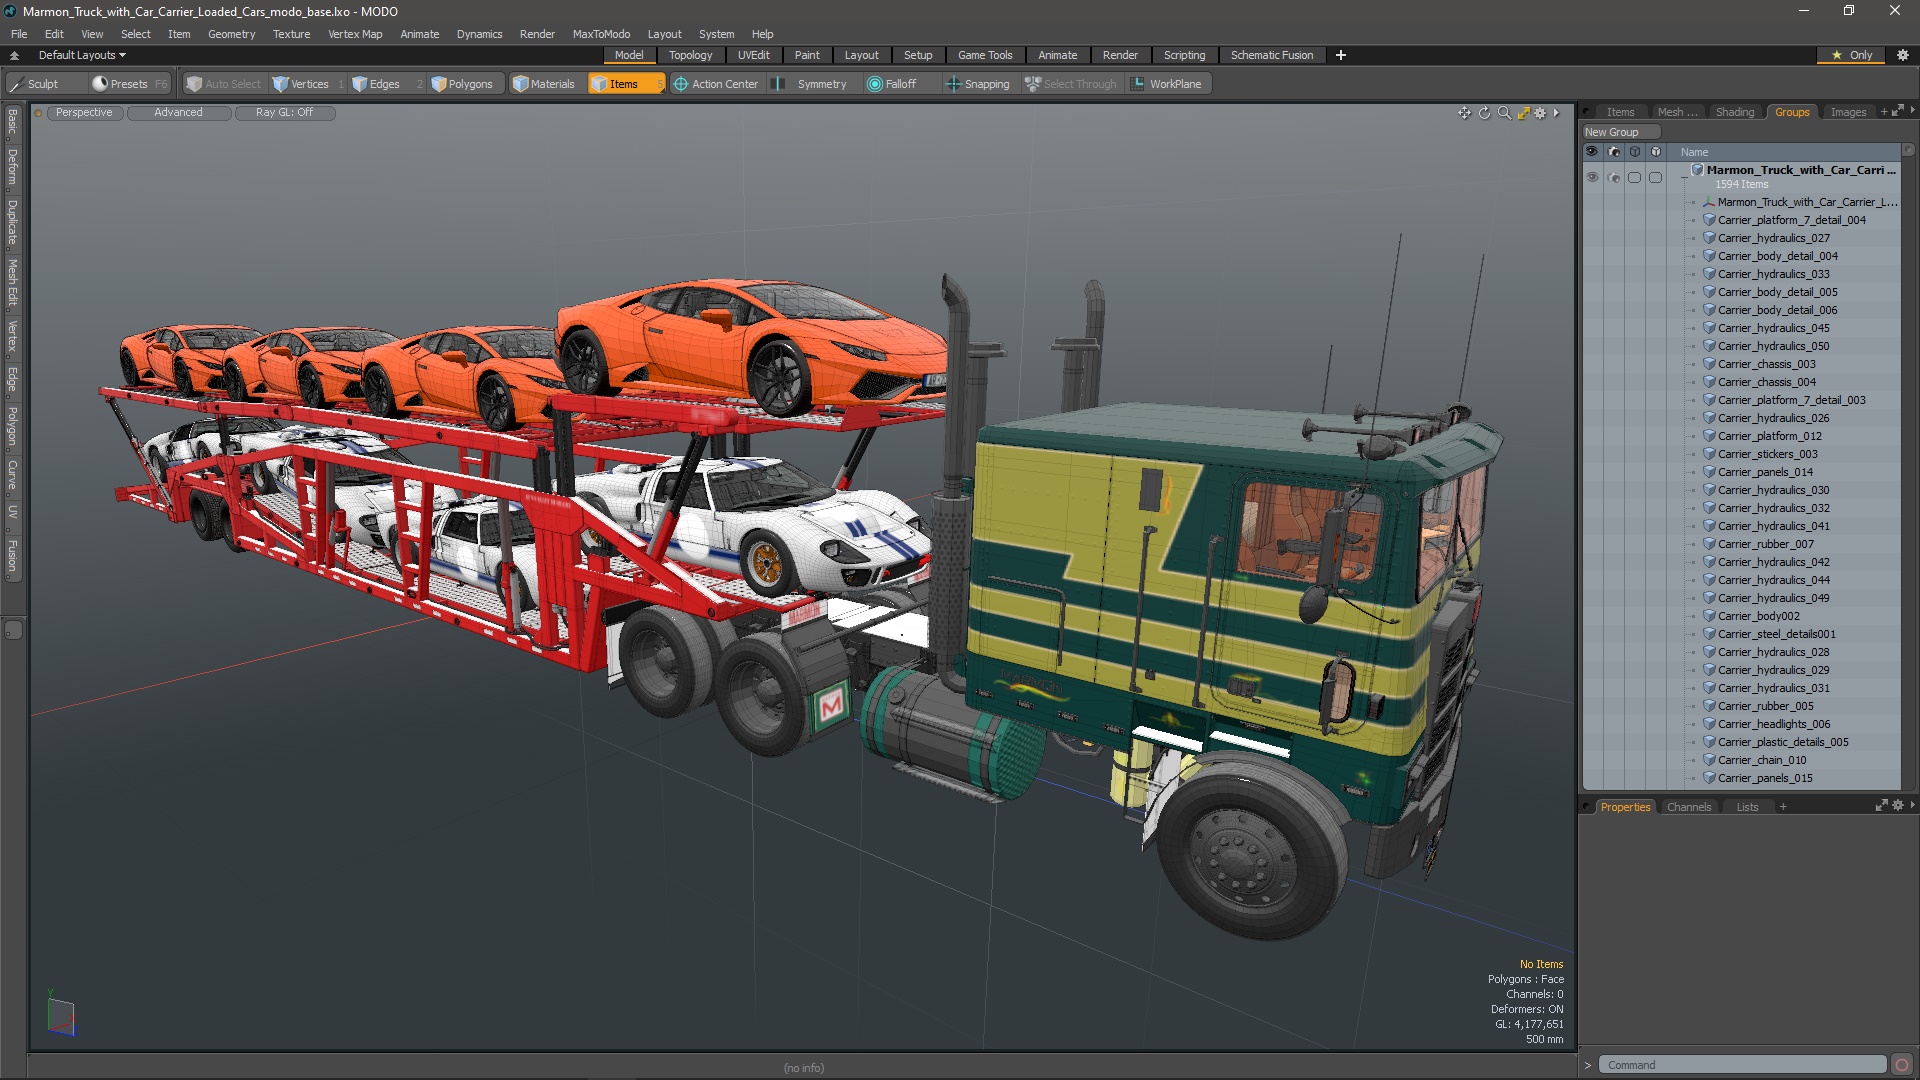Pan the viewport with the move-view icon
The image size is (1920, 1080).
[1464, 113]
